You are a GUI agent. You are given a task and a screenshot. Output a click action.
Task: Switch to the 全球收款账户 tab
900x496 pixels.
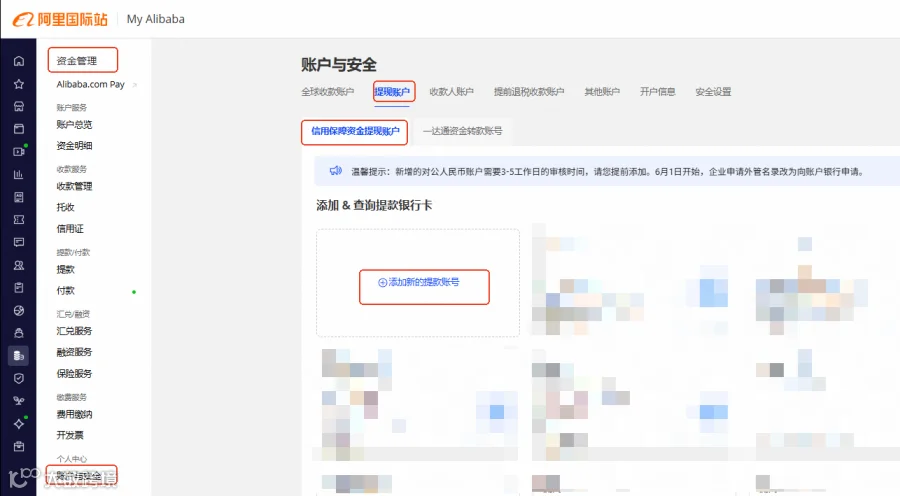pos(328,92)
